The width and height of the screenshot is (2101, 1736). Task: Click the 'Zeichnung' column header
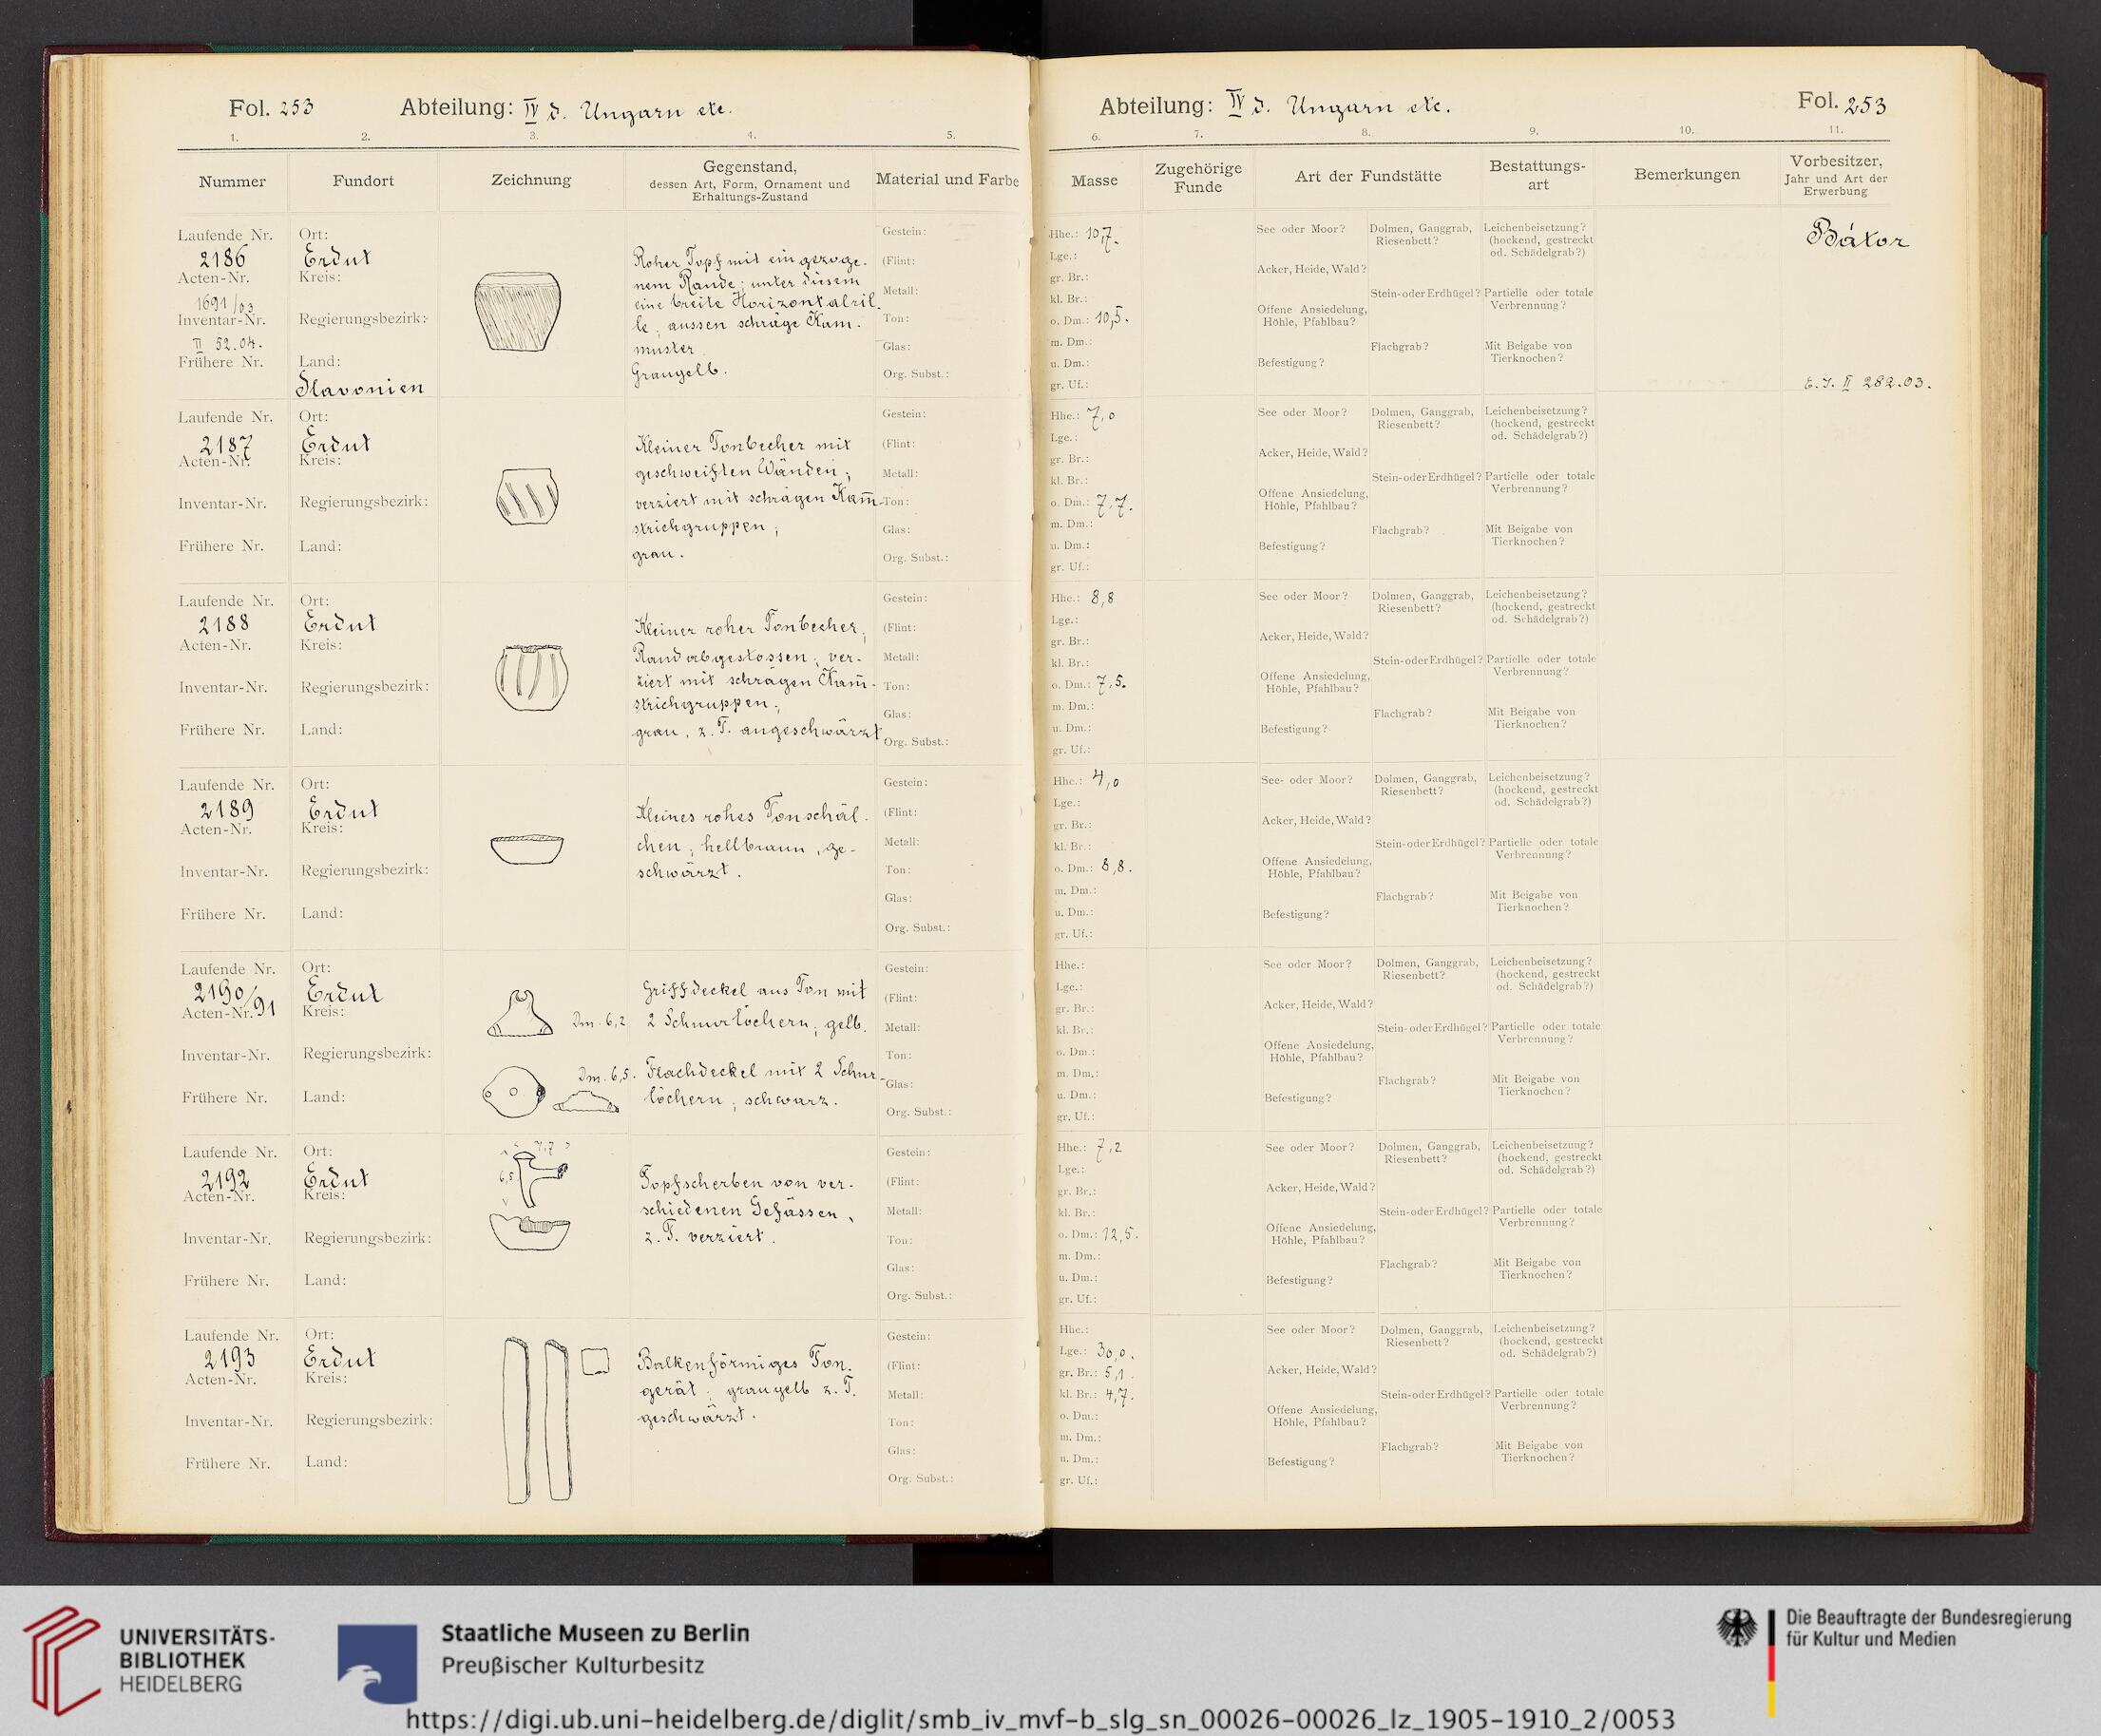click(x=531, y=180)
